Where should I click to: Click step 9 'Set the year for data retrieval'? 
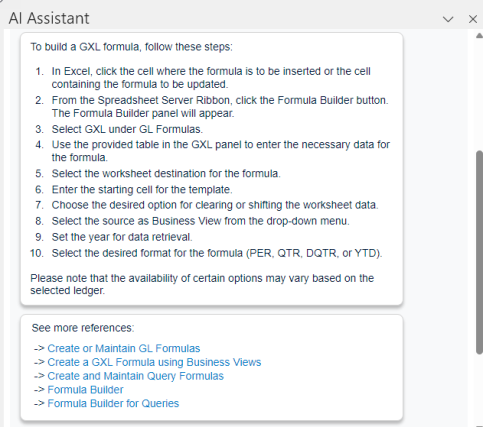[x=122, y=237]
